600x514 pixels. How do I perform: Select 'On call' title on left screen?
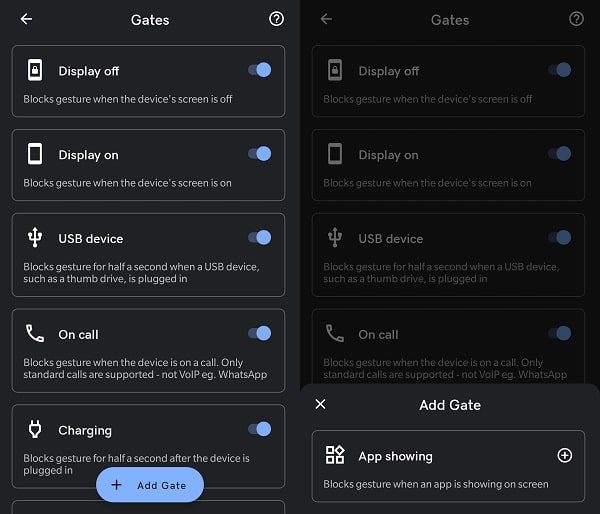[x=78, y=335]
